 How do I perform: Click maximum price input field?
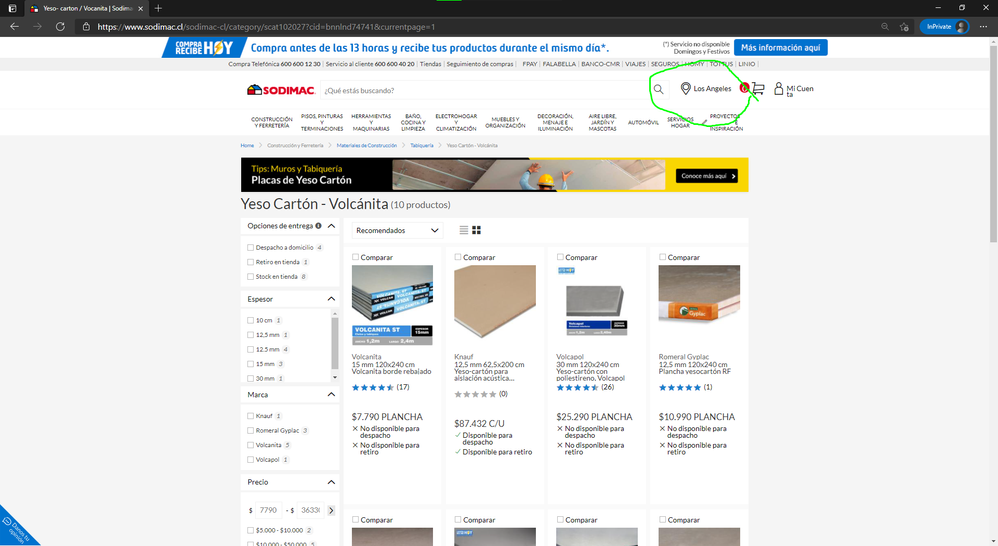[310, 510]
